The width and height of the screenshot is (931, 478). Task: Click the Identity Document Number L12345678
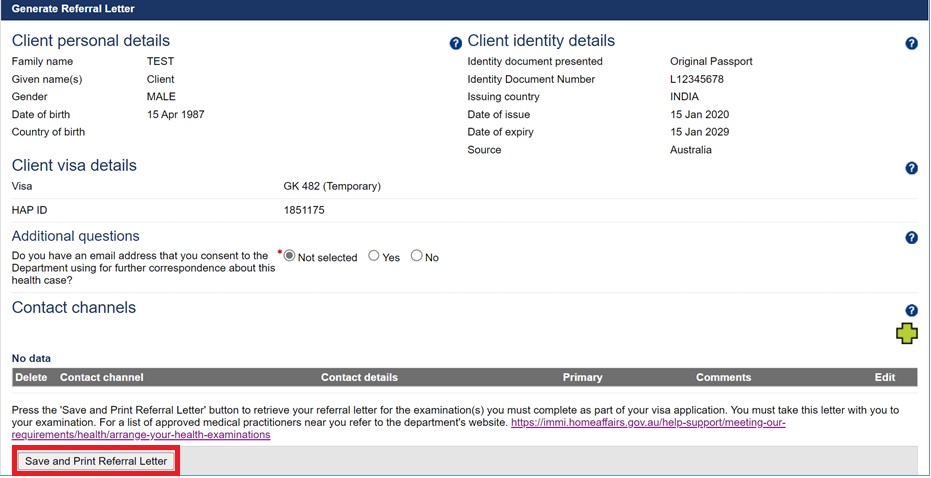(x=697, y=79)
